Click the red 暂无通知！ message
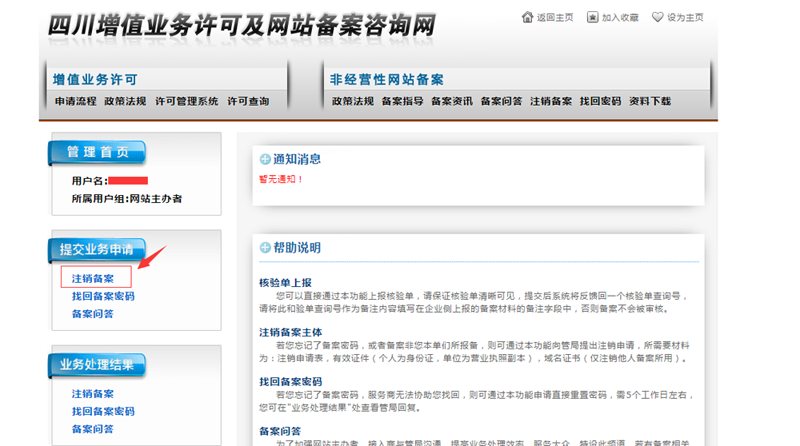 coord(281,180)
